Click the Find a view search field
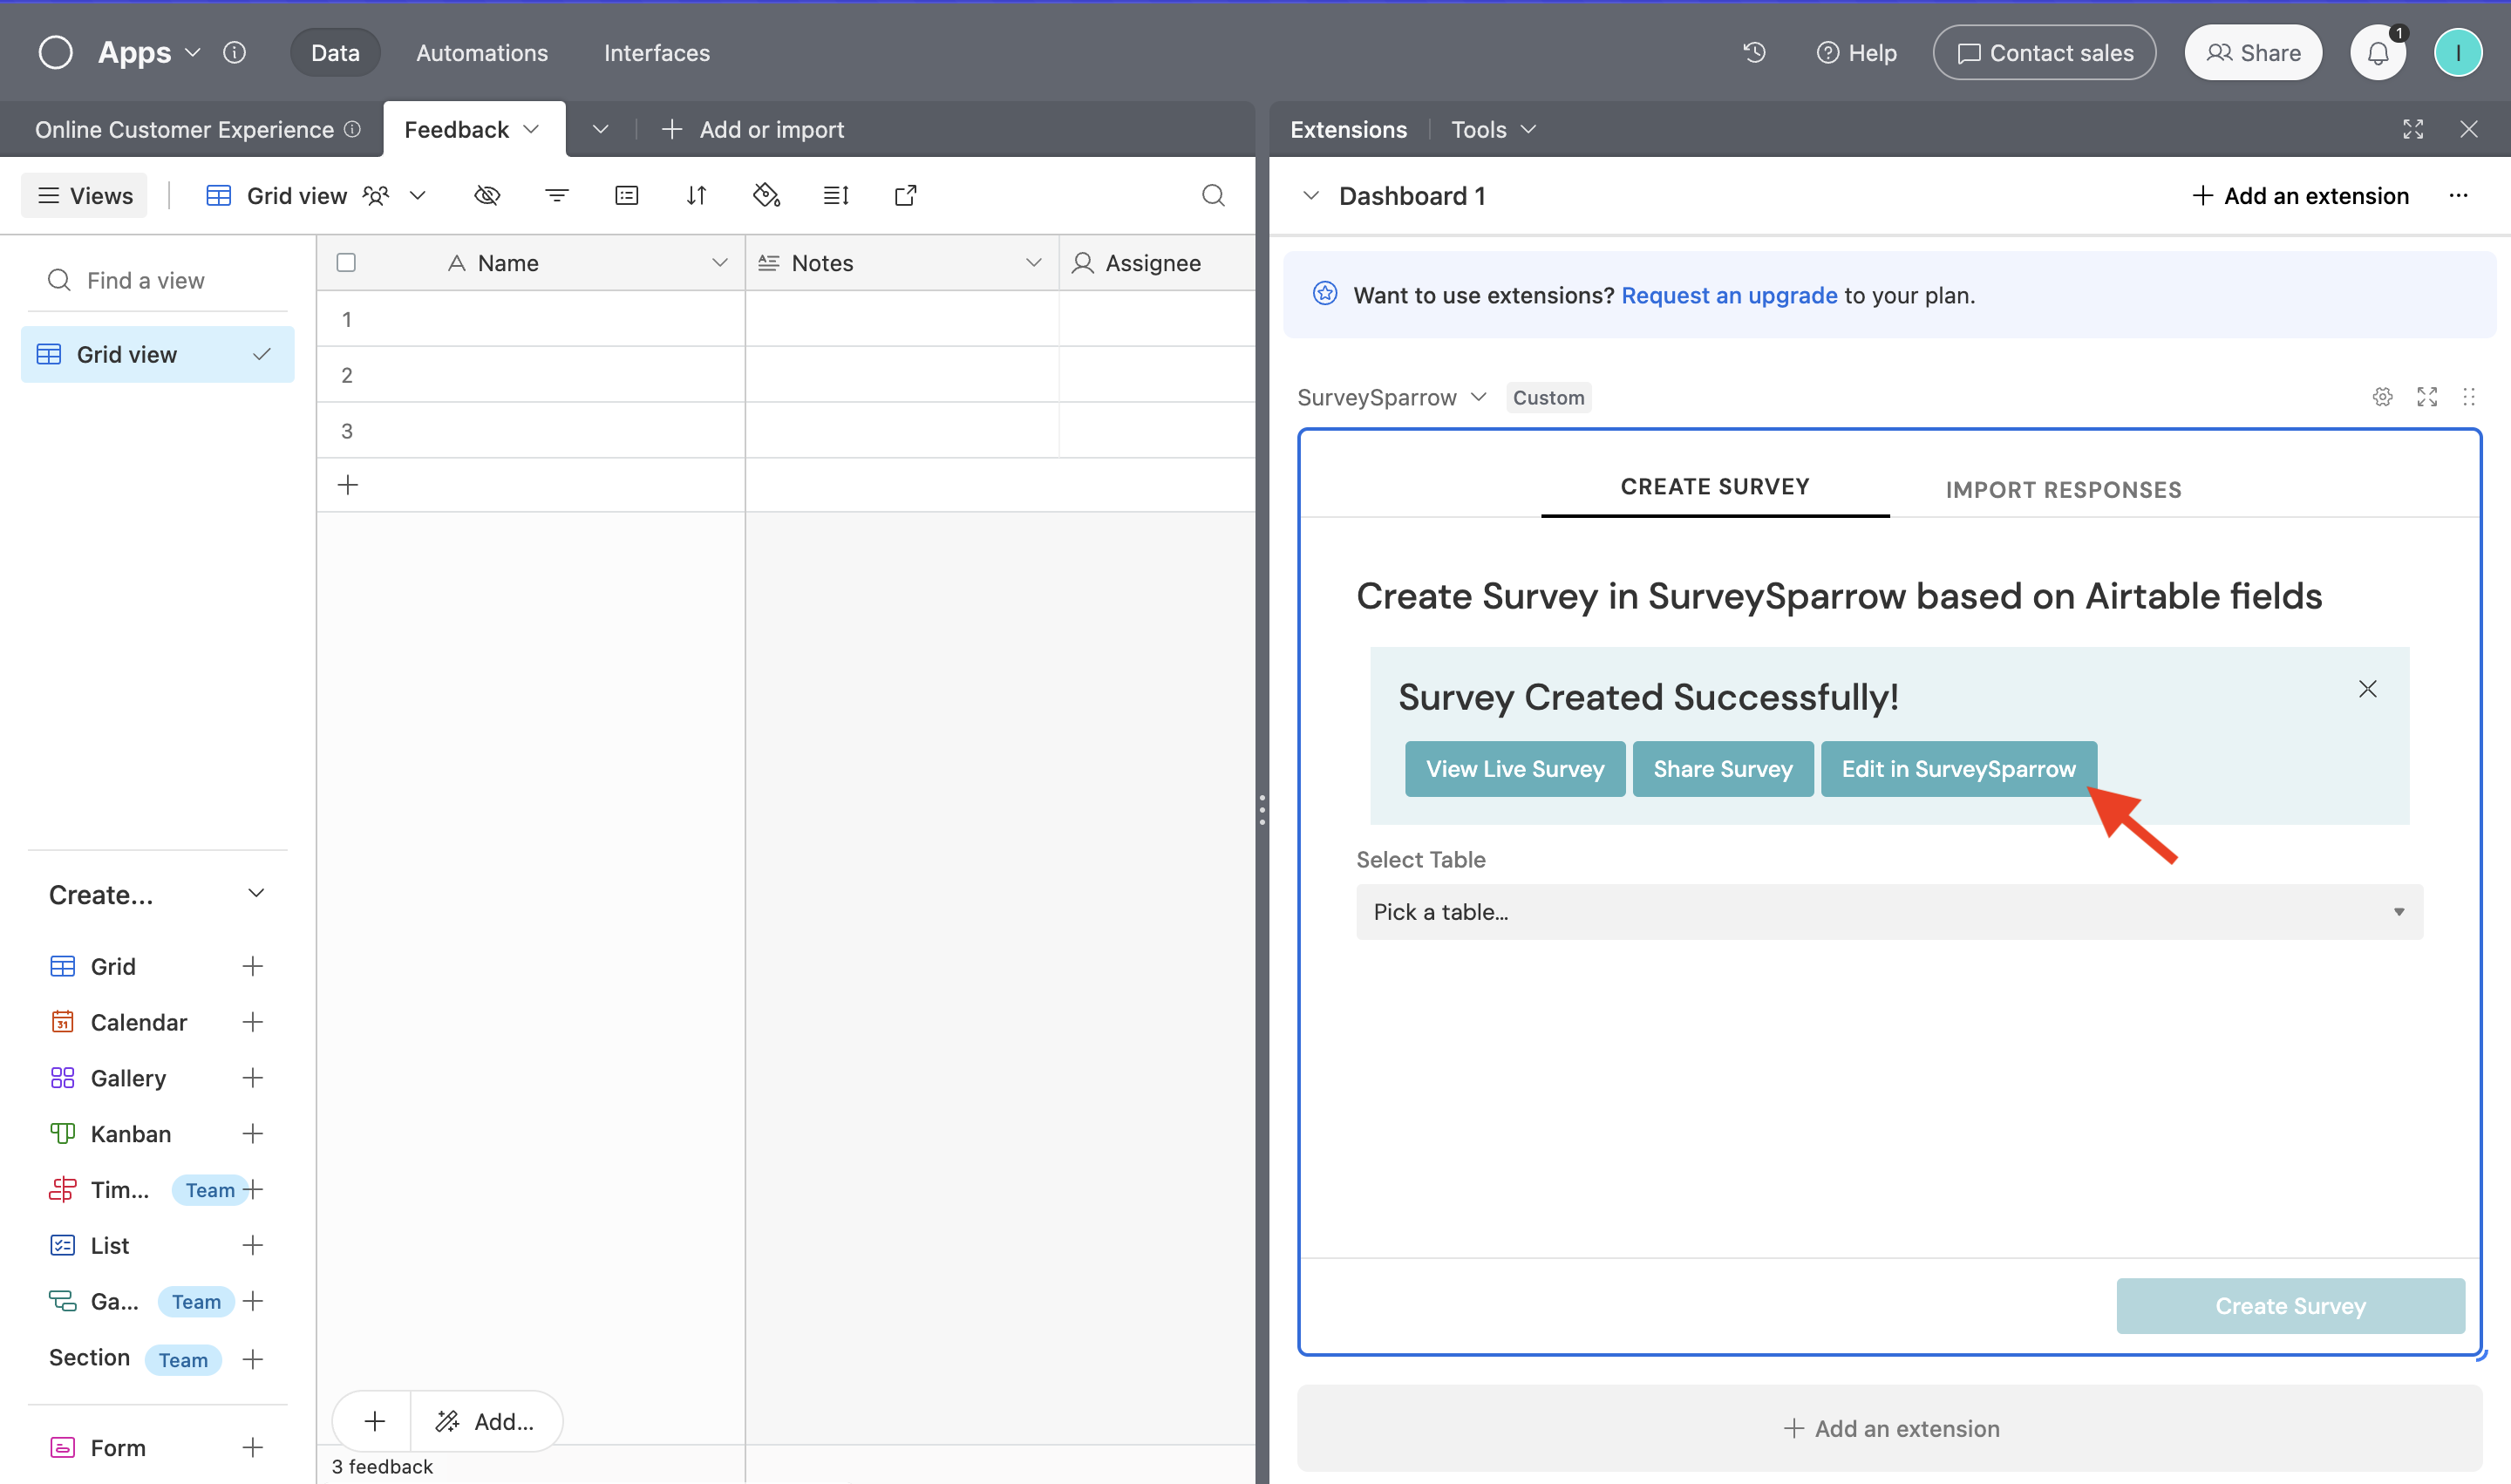The width and height of the screenshot is (2511, 1484). (160, 280)
